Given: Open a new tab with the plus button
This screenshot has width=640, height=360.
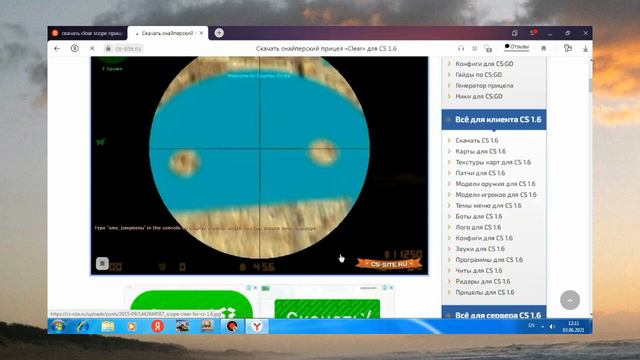Looking at the screenshot, I should pos(219,33).
